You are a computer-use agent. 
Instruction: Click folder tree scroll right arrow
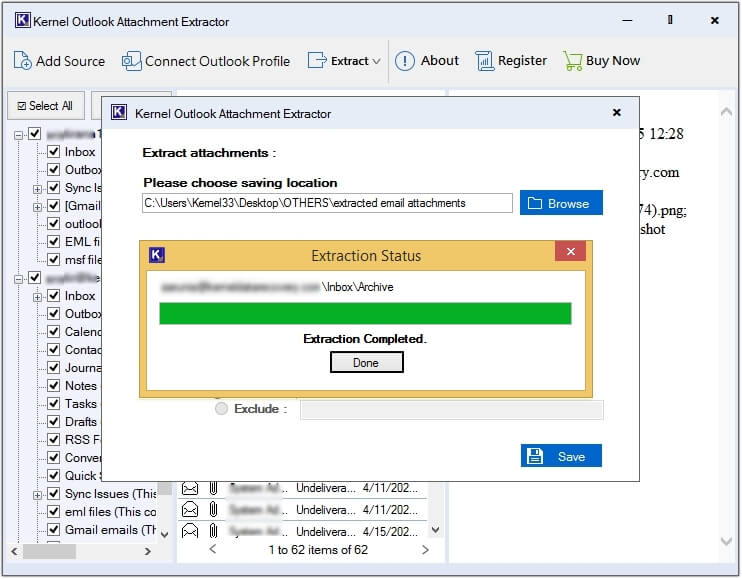coord(148,551)
